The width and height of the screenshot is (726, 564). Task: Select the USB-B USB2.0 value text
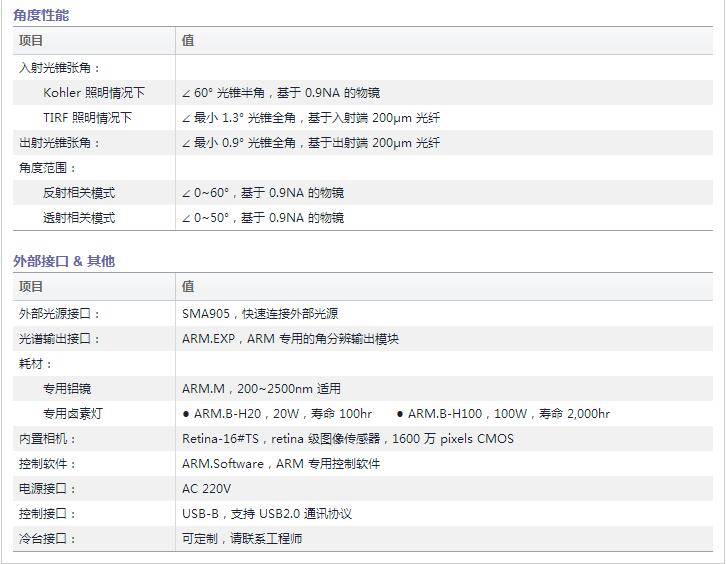tap(267, 514)
